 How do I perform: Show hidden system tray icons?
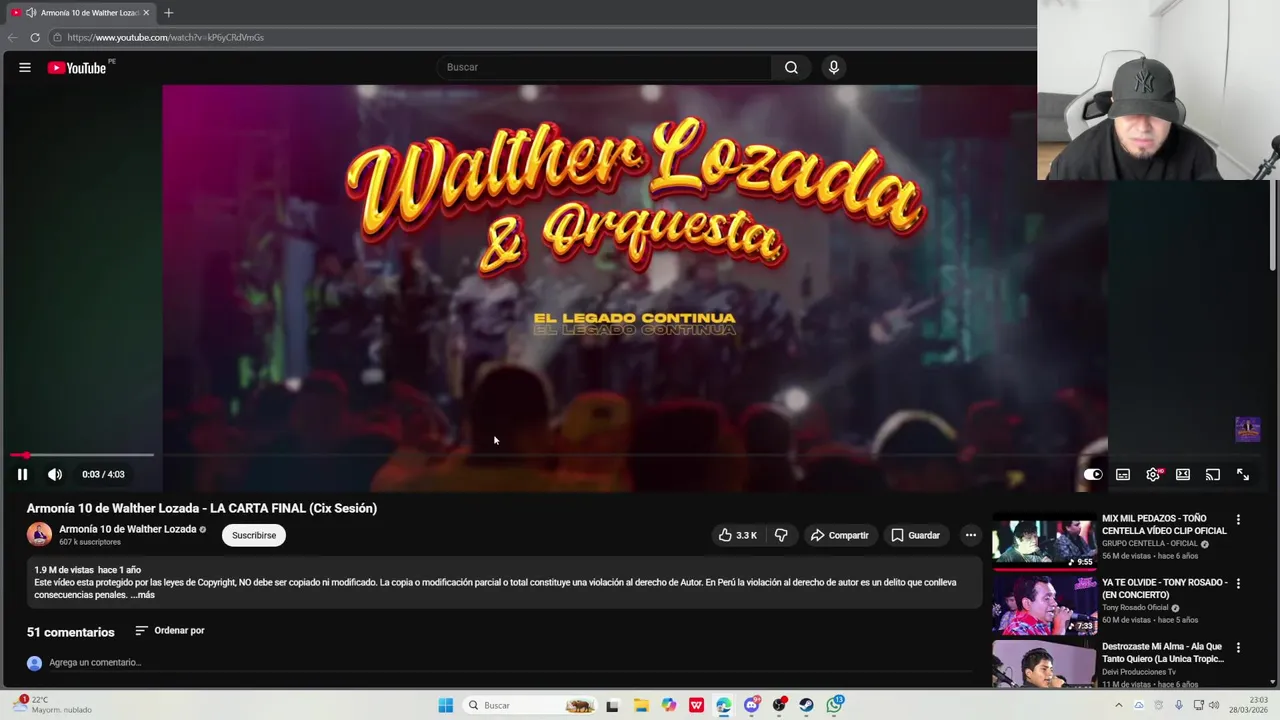(1118, 705)
